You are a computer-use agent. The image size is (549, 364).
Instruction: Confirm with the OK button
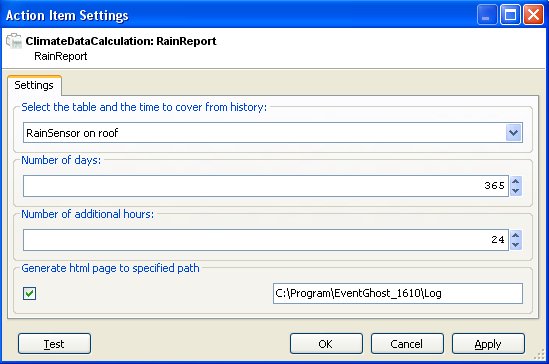(x=326, y=344)
